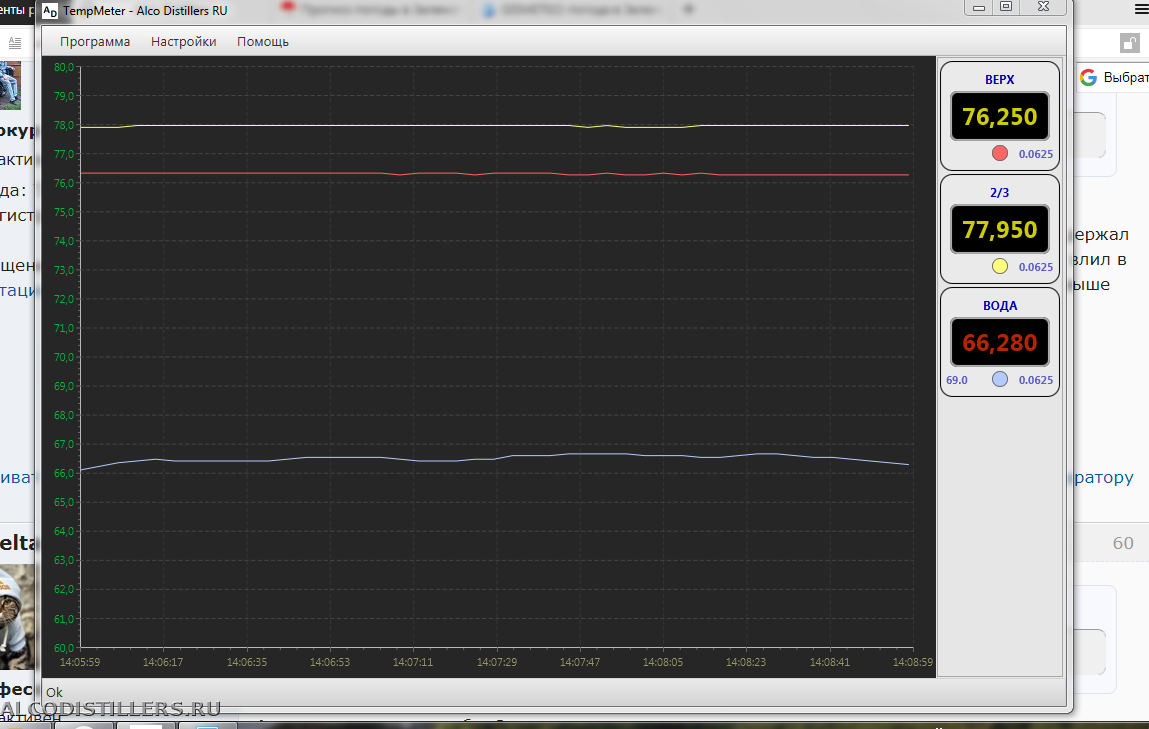Image resolution: width=1149 pixels, height=729 pixels.
Task: Click the Google icon in browser window
Action: (1088, 77)
